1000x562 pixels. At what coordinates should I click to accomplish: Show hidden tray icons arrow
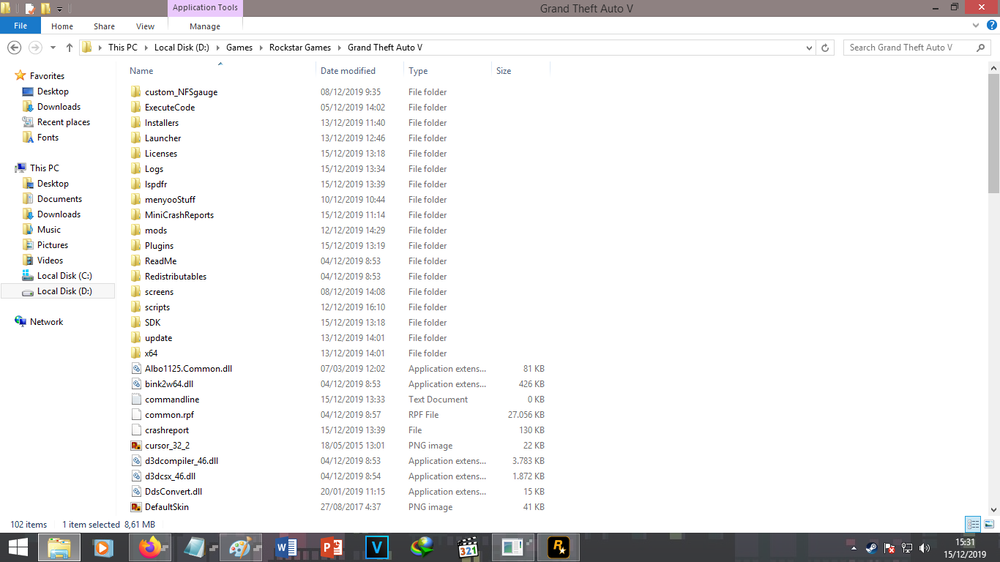853,548
